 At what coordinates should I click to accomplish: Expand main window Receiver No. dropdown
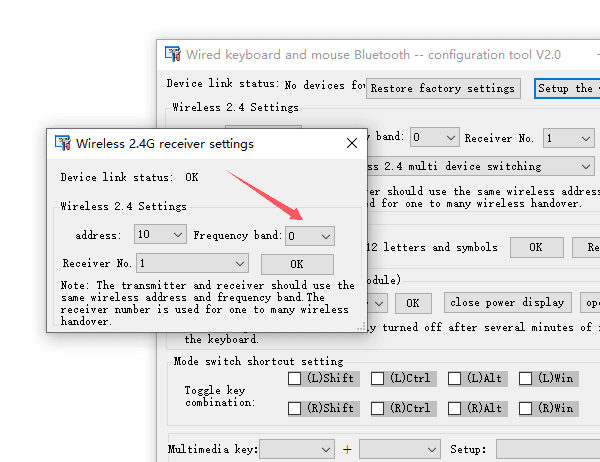point(568,138)
